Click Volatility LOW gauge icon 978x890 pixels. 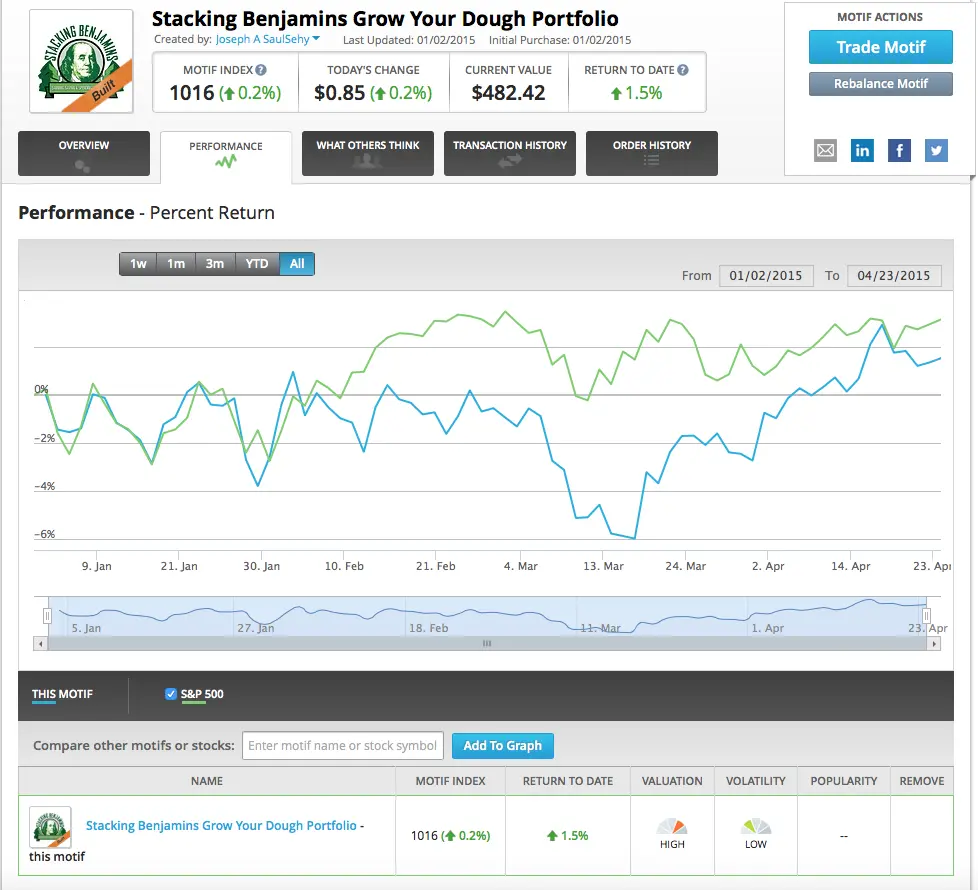756,826
